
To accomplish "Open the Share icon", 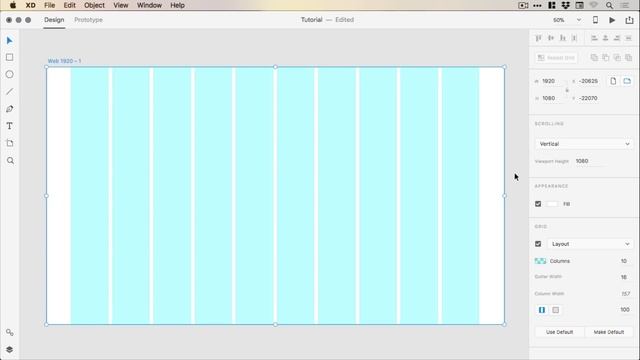I will tap(629, 20).
